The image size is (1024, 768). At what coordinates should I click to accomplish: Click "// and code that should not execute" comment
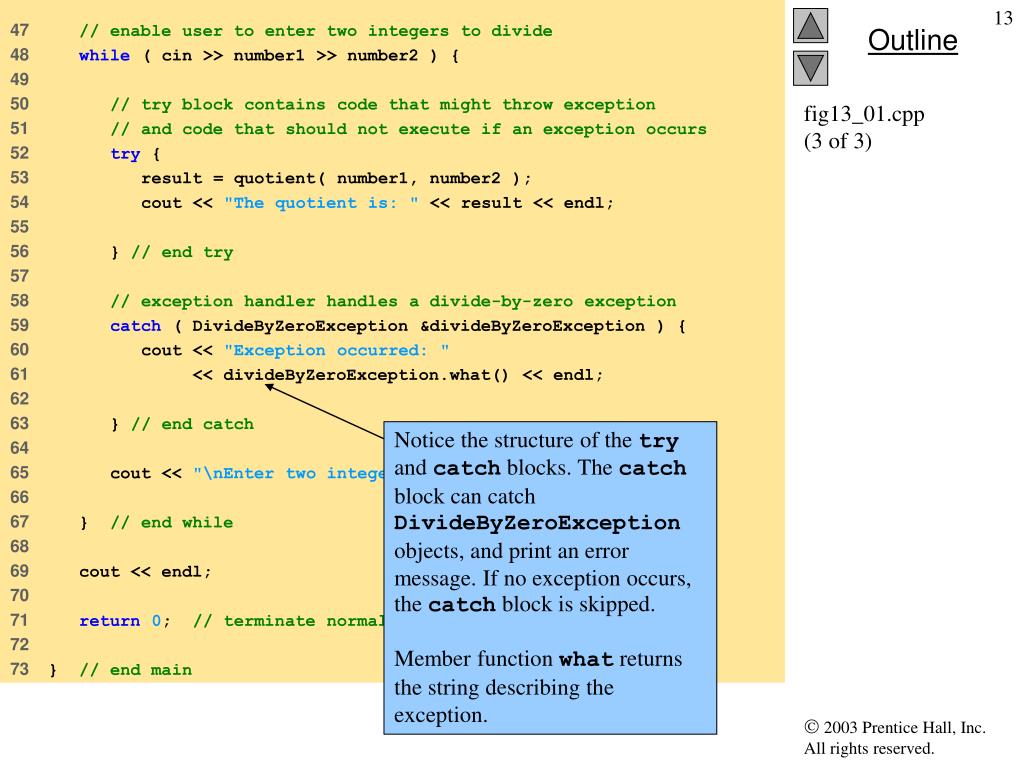point(408,129)
